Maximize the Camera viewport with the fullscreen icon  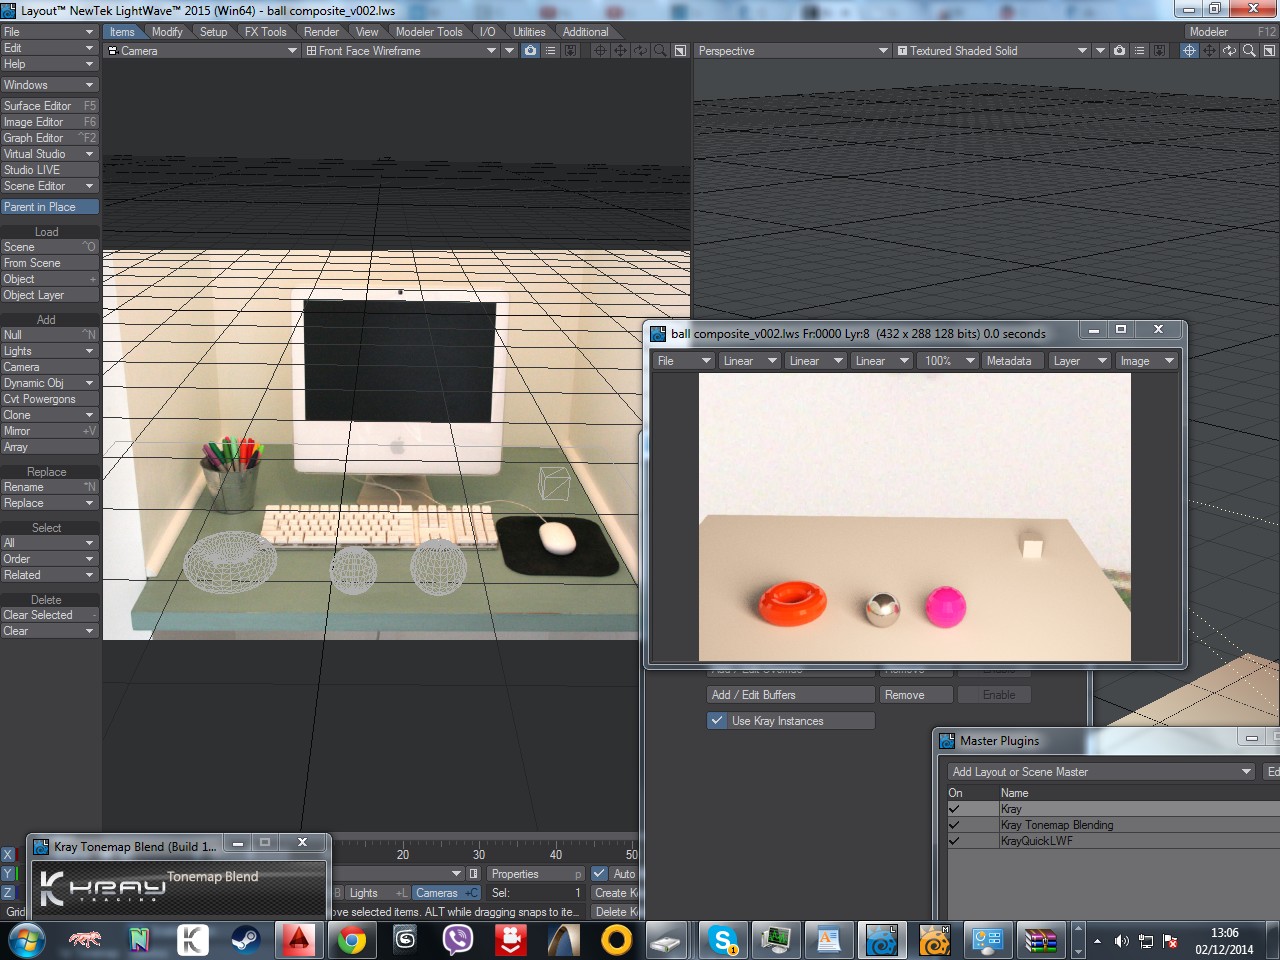680,51
